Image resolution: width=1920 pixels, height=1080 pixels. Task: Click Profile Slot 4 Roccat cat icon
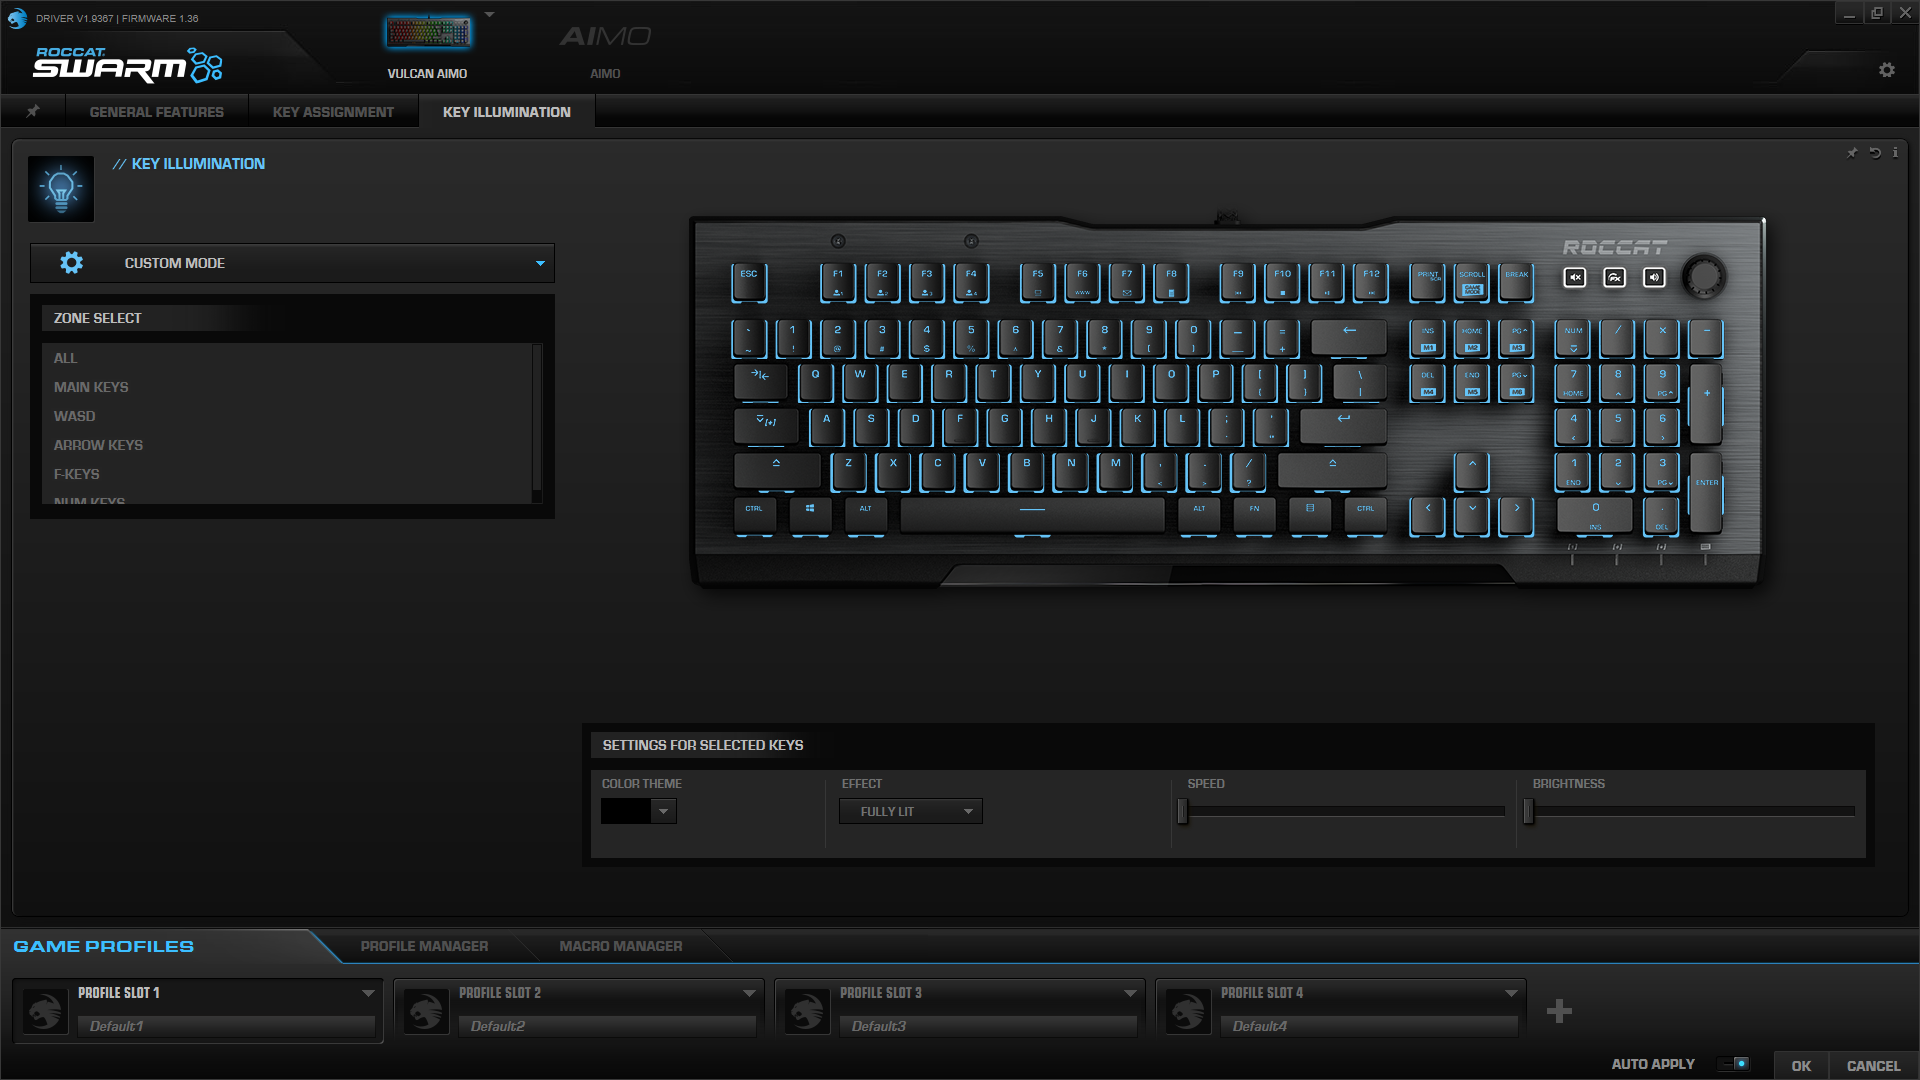[1188, 1011]
